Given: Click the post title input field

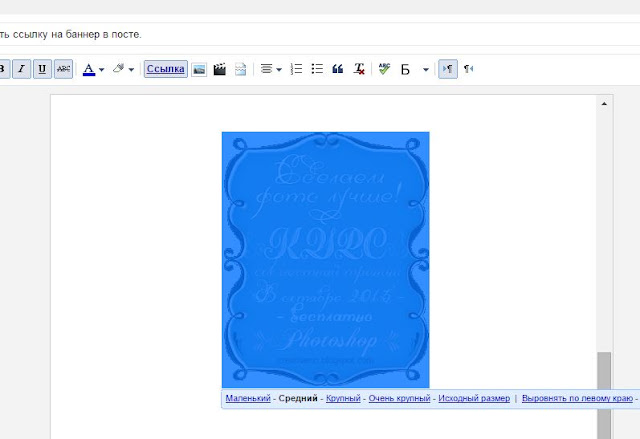Looking at the screenshot, I should pyautogui.click(x=320, y=35).
